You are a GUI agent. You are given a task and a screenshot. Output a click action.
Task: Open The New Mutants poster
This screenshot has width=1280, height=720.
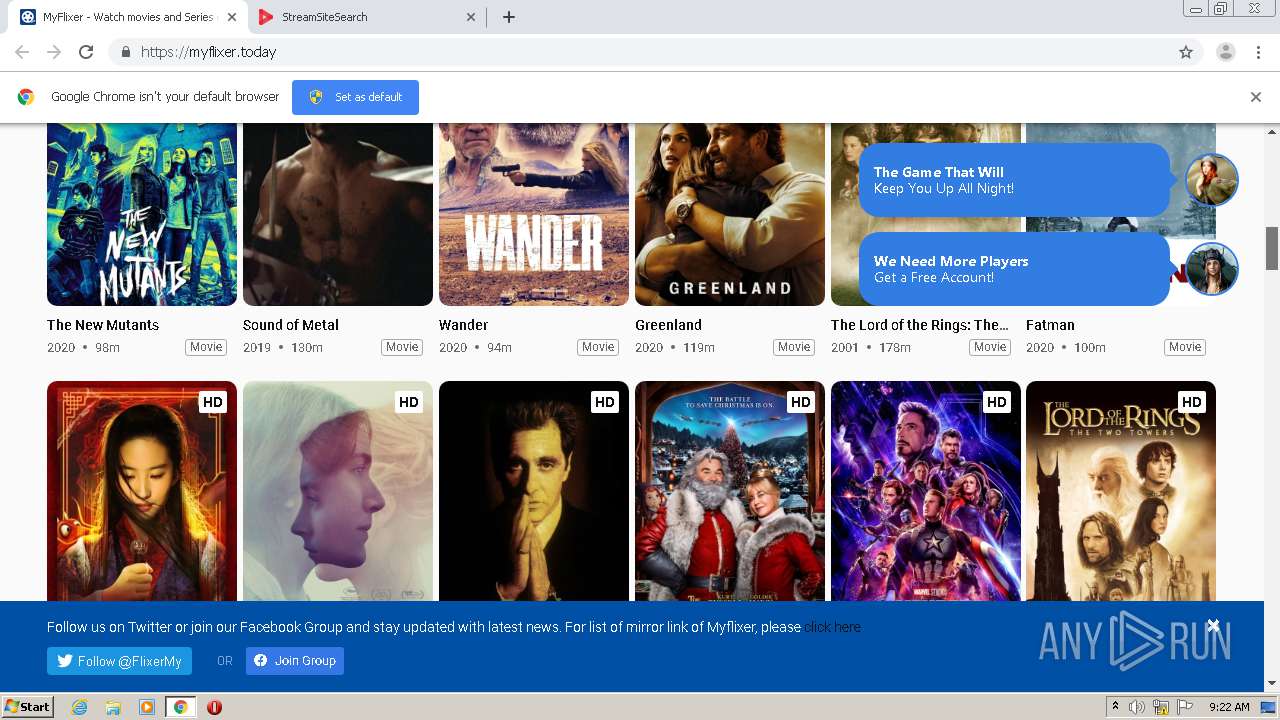(142, 214)
